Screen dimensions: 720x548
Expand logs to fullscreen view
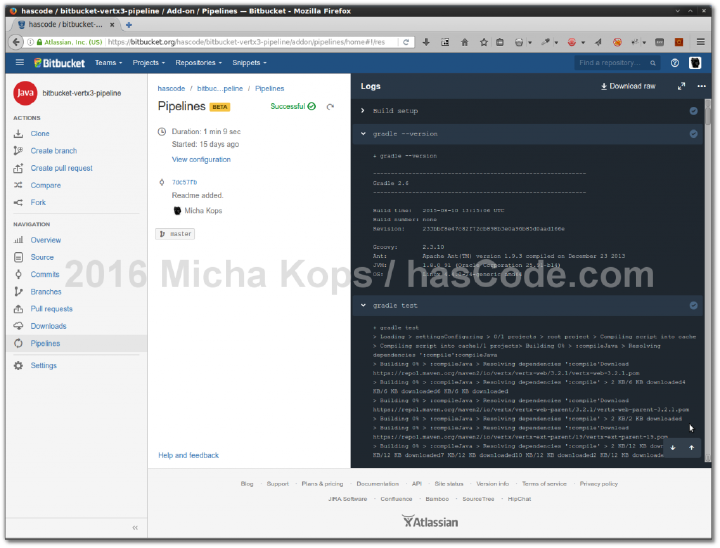681,87
